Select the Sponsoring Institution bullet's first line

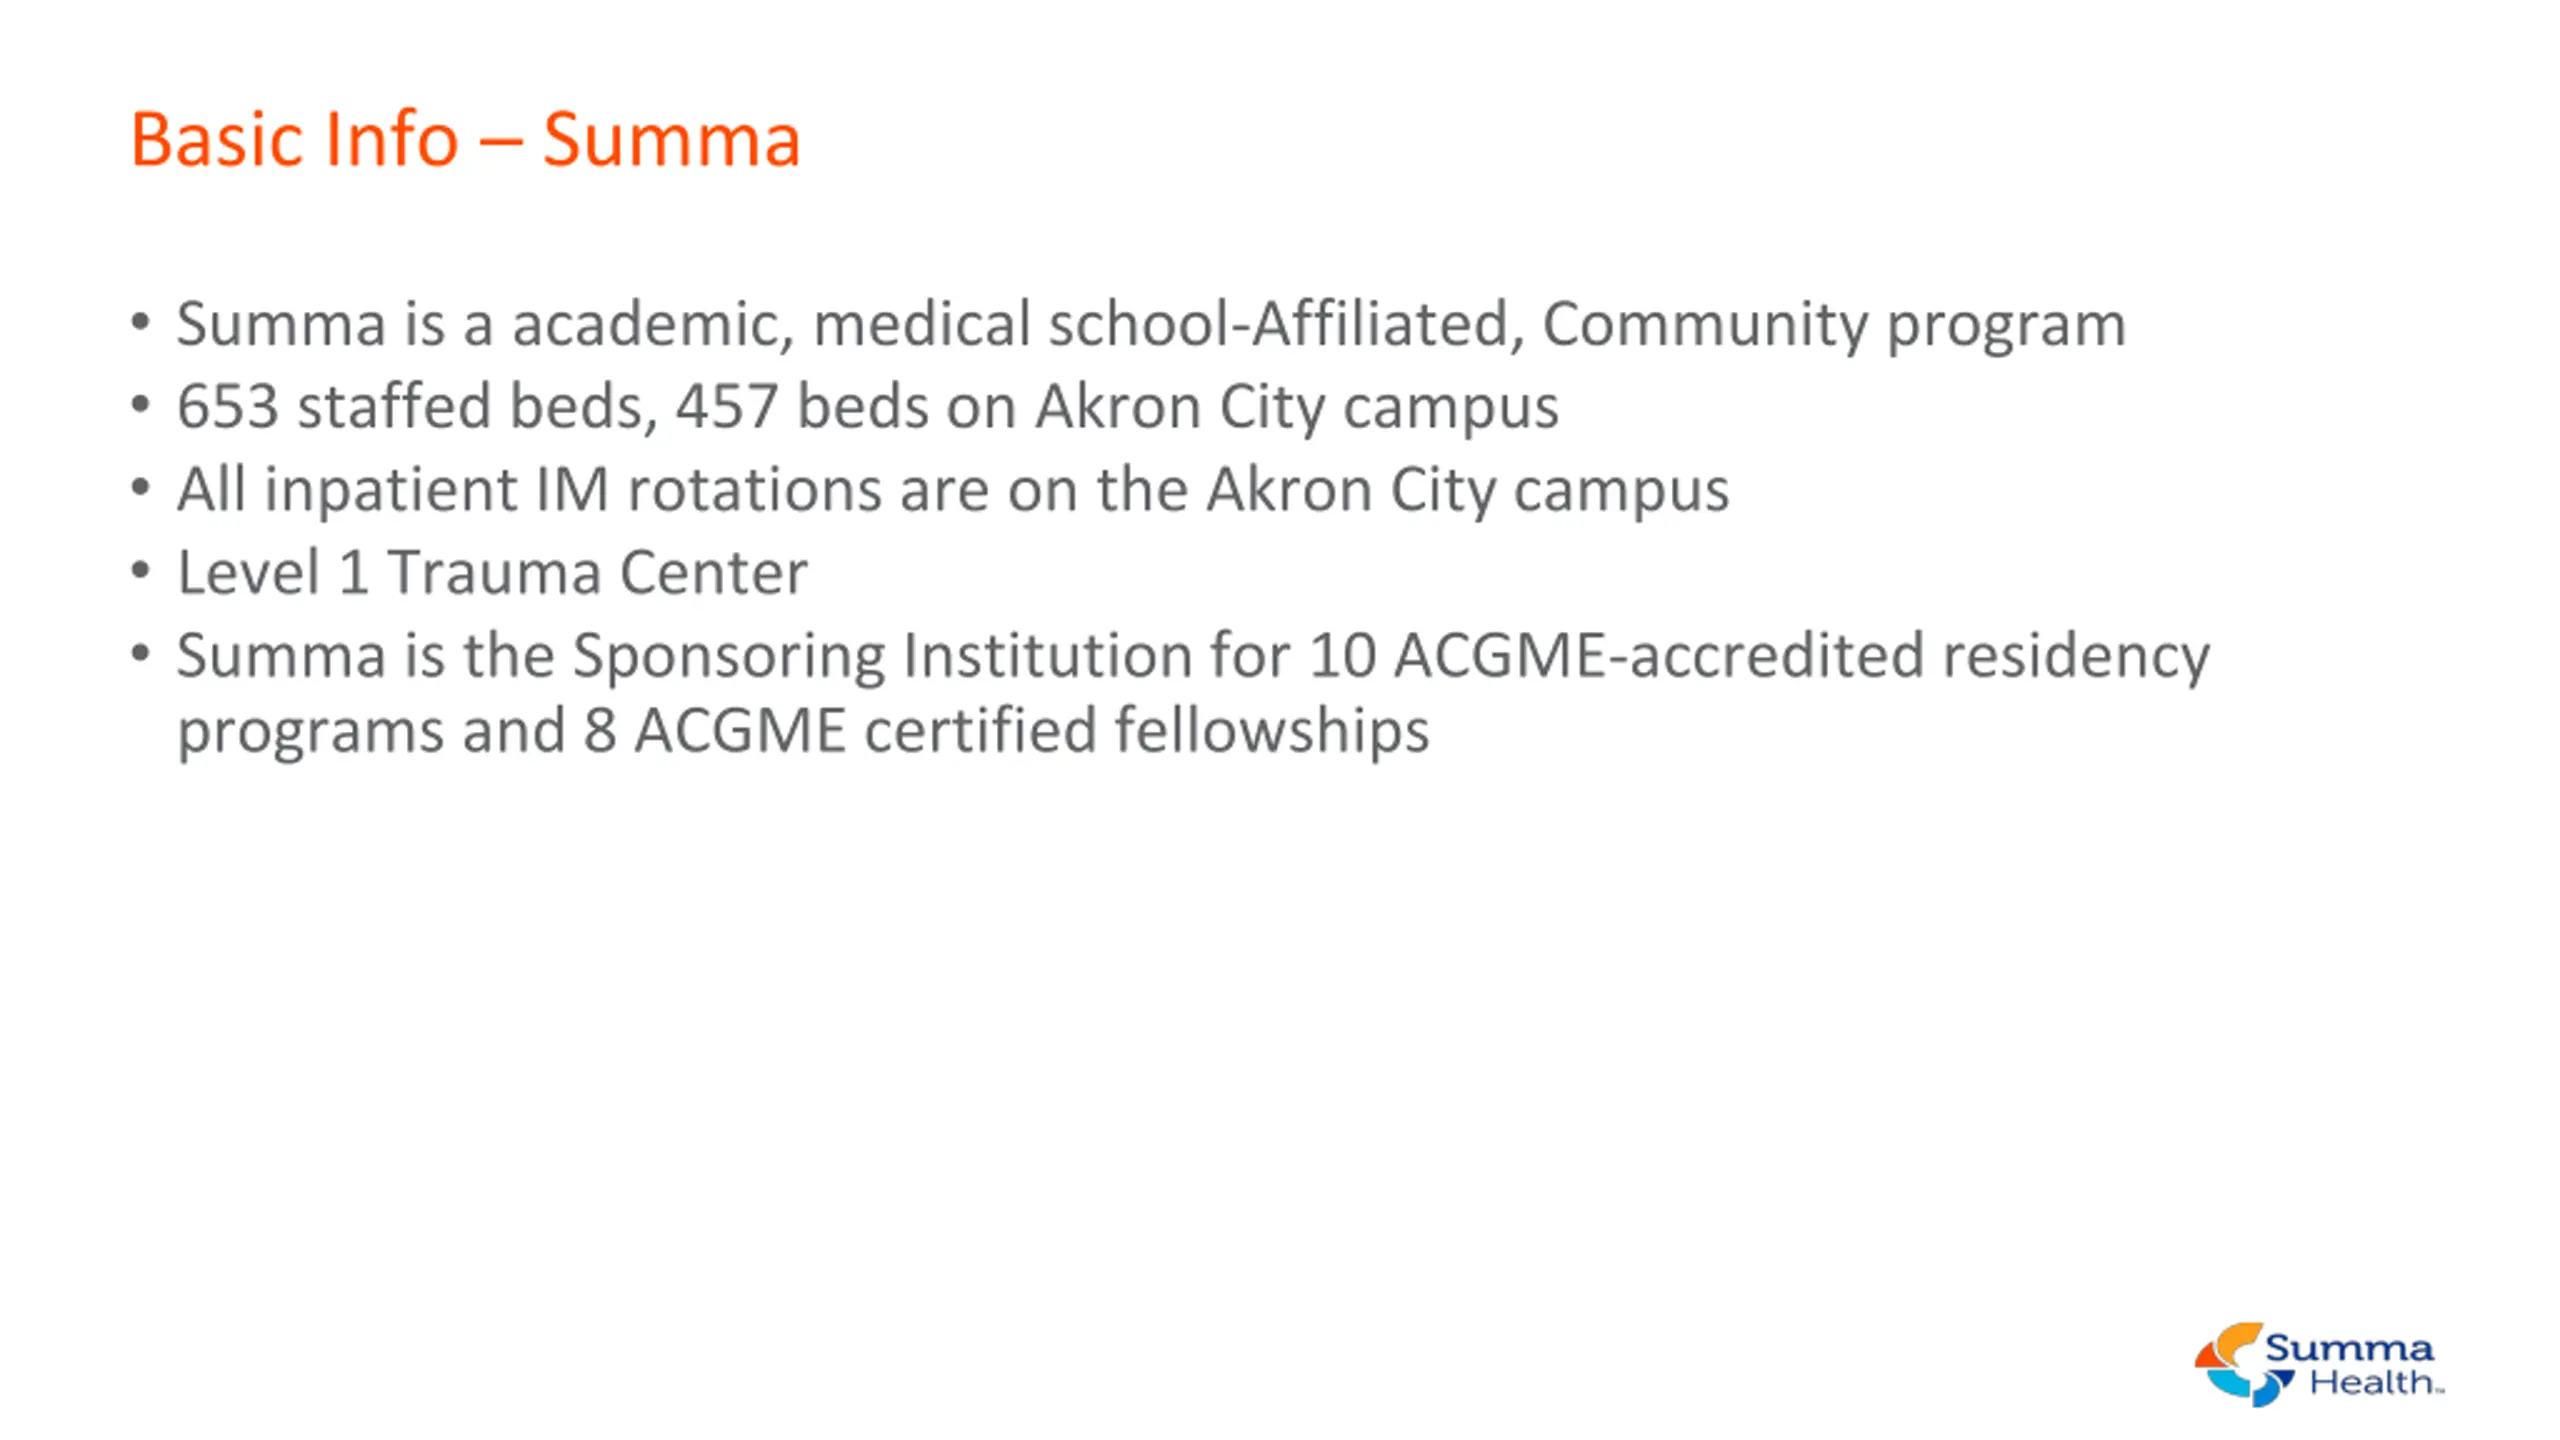1192,656
